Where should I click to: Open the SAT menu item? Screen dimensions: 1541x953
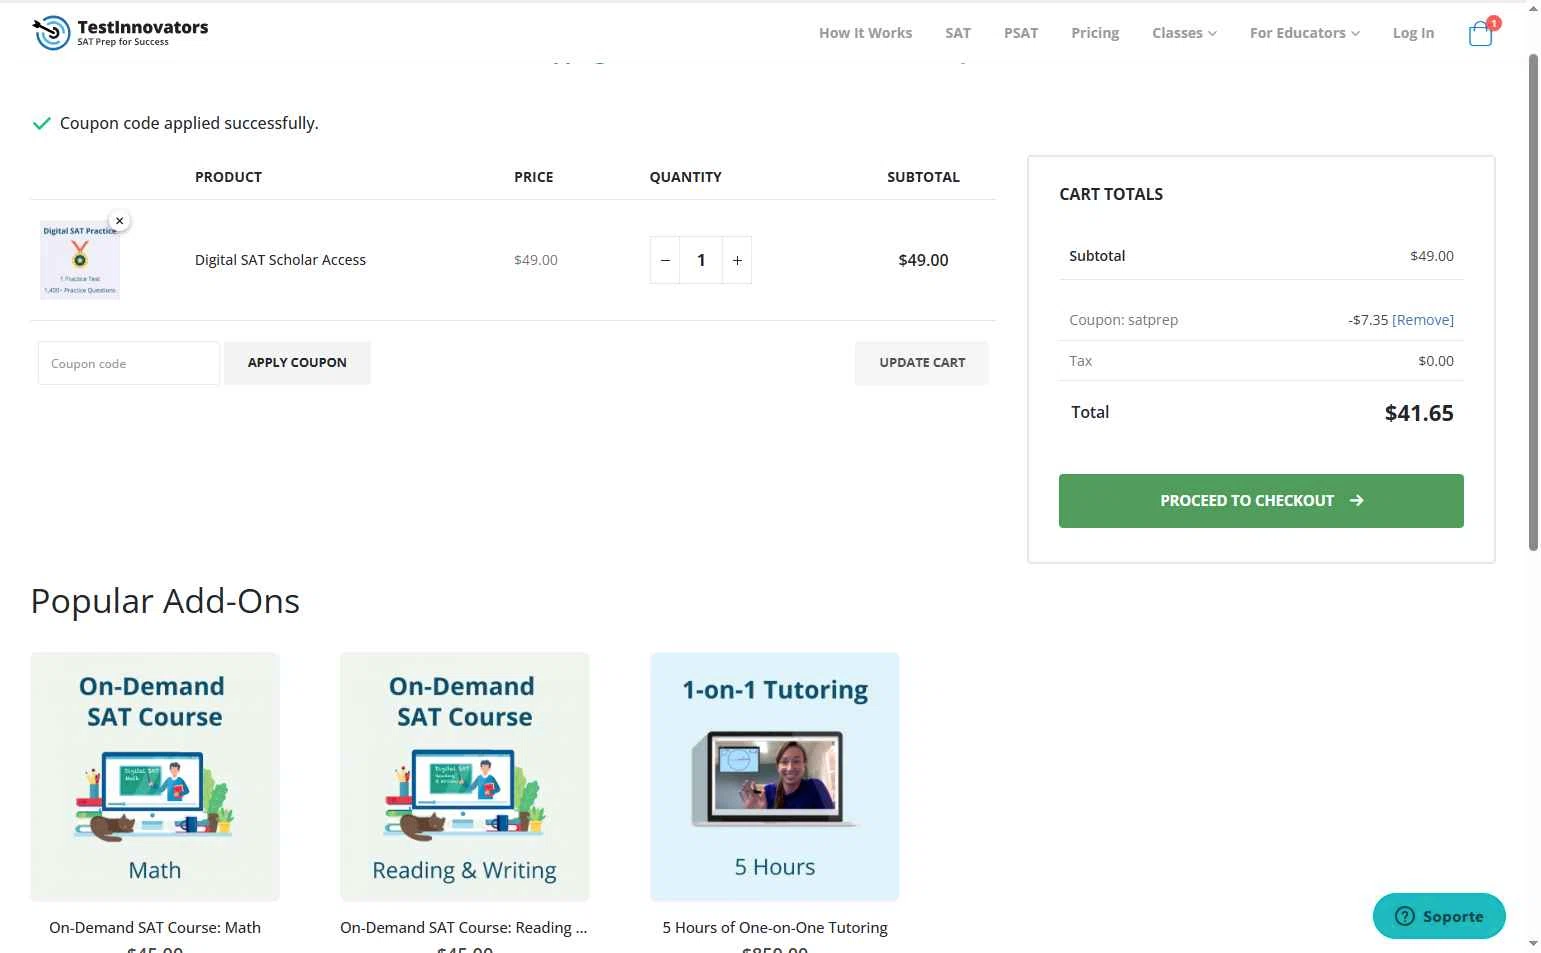pyautogui.click(x=958, y=33)
